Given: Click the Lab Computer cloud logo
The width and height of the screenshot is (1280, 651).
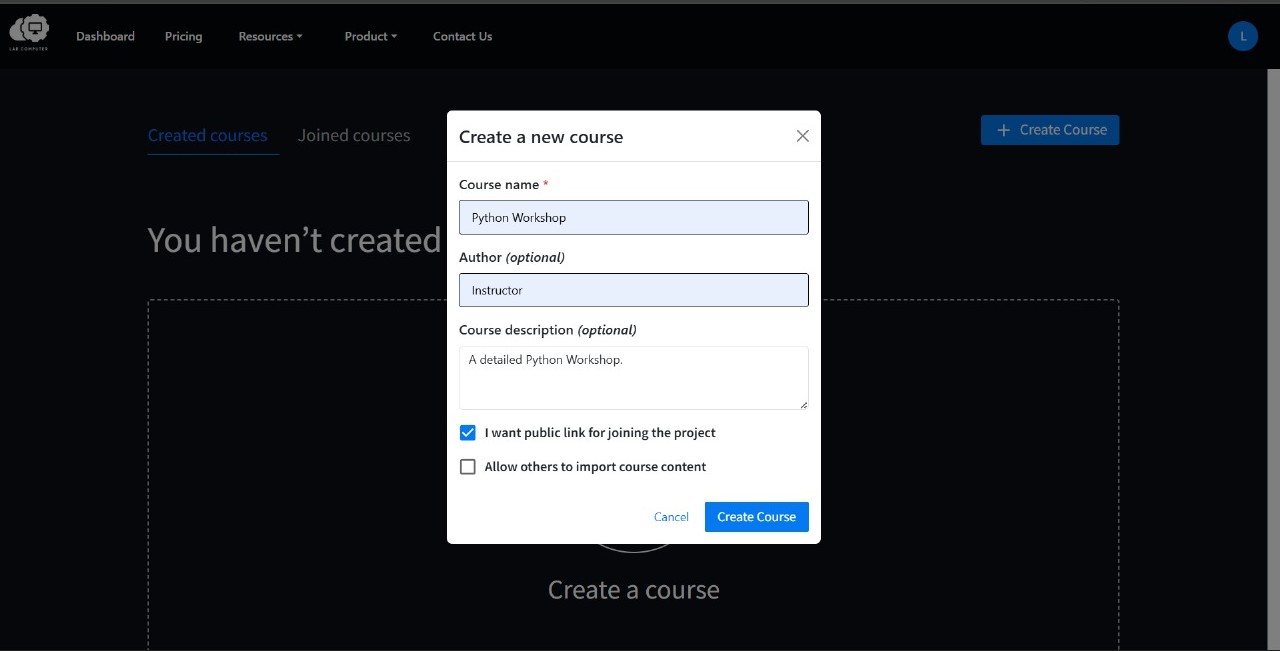Looking at the screenshot, I should tap(29, 33).
